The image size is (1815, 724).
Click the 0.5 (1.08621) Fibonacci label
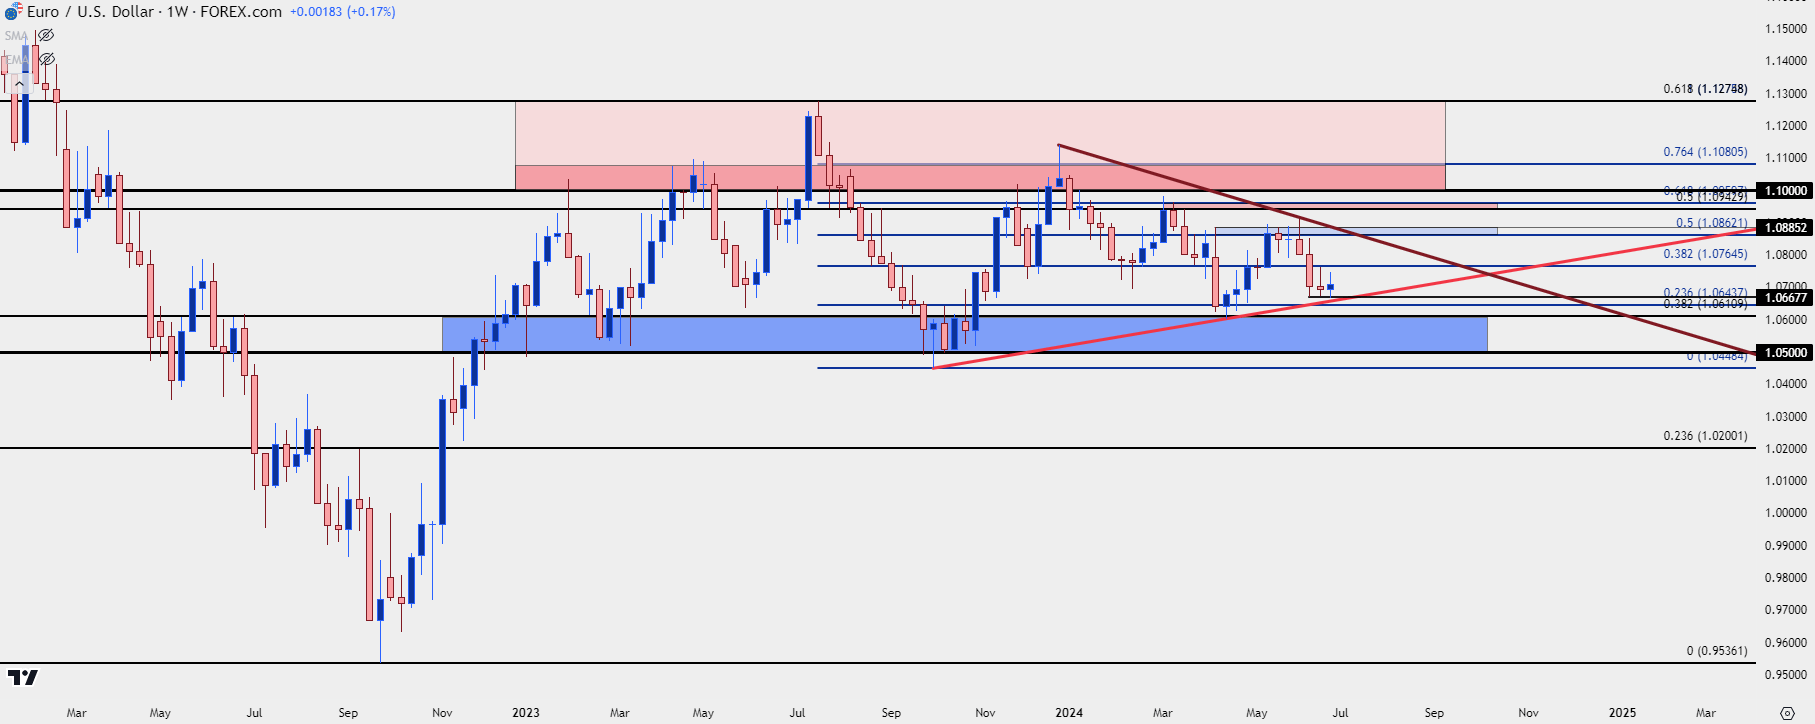click(1712, 223)
